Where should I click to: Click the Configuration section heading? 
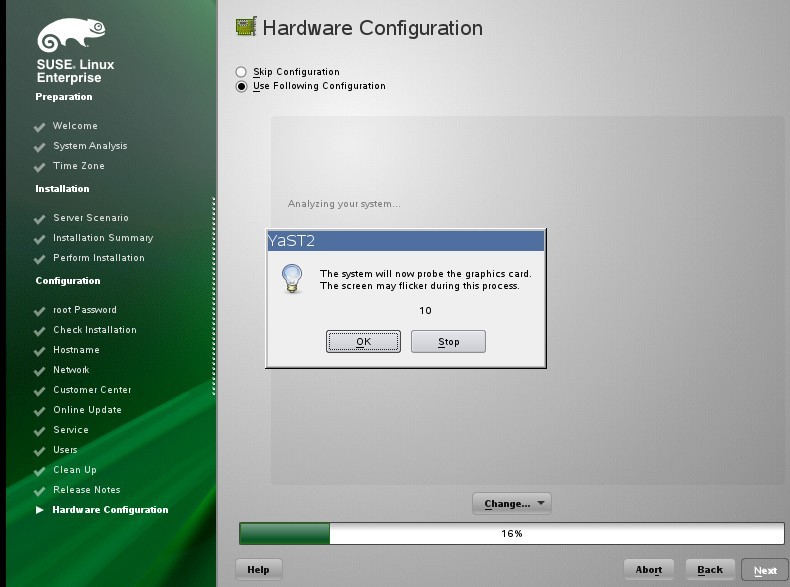(68, 281)
